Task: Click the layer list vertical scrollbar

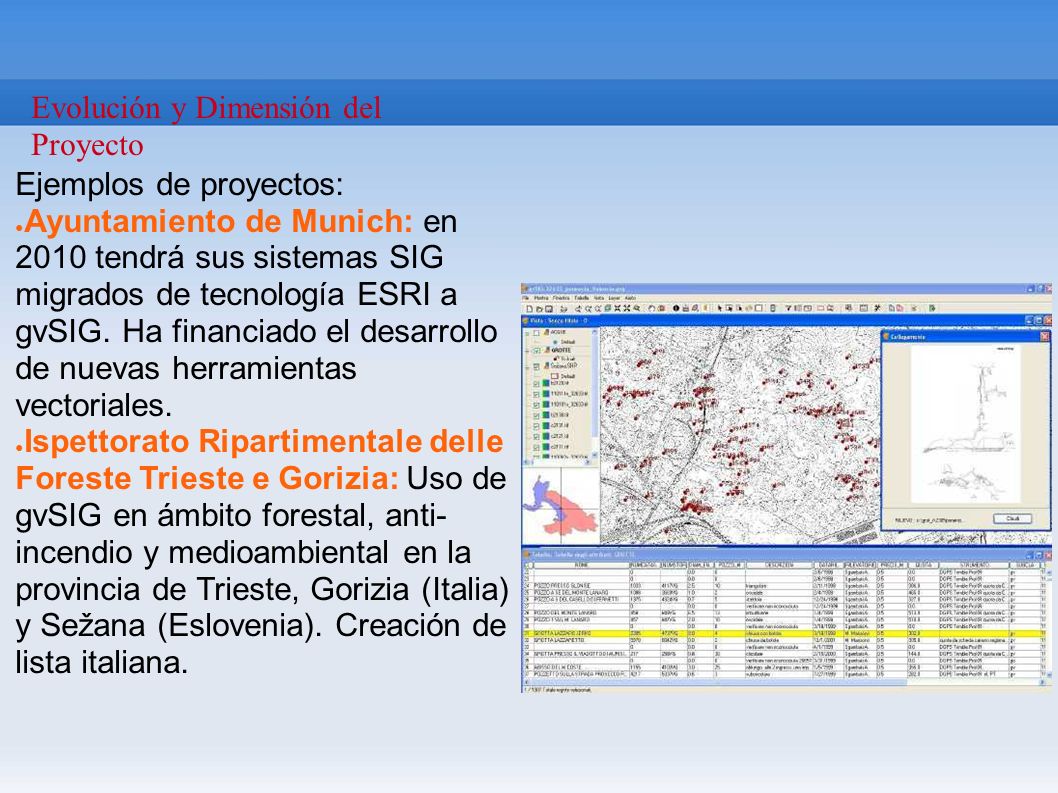Action: 594,395
